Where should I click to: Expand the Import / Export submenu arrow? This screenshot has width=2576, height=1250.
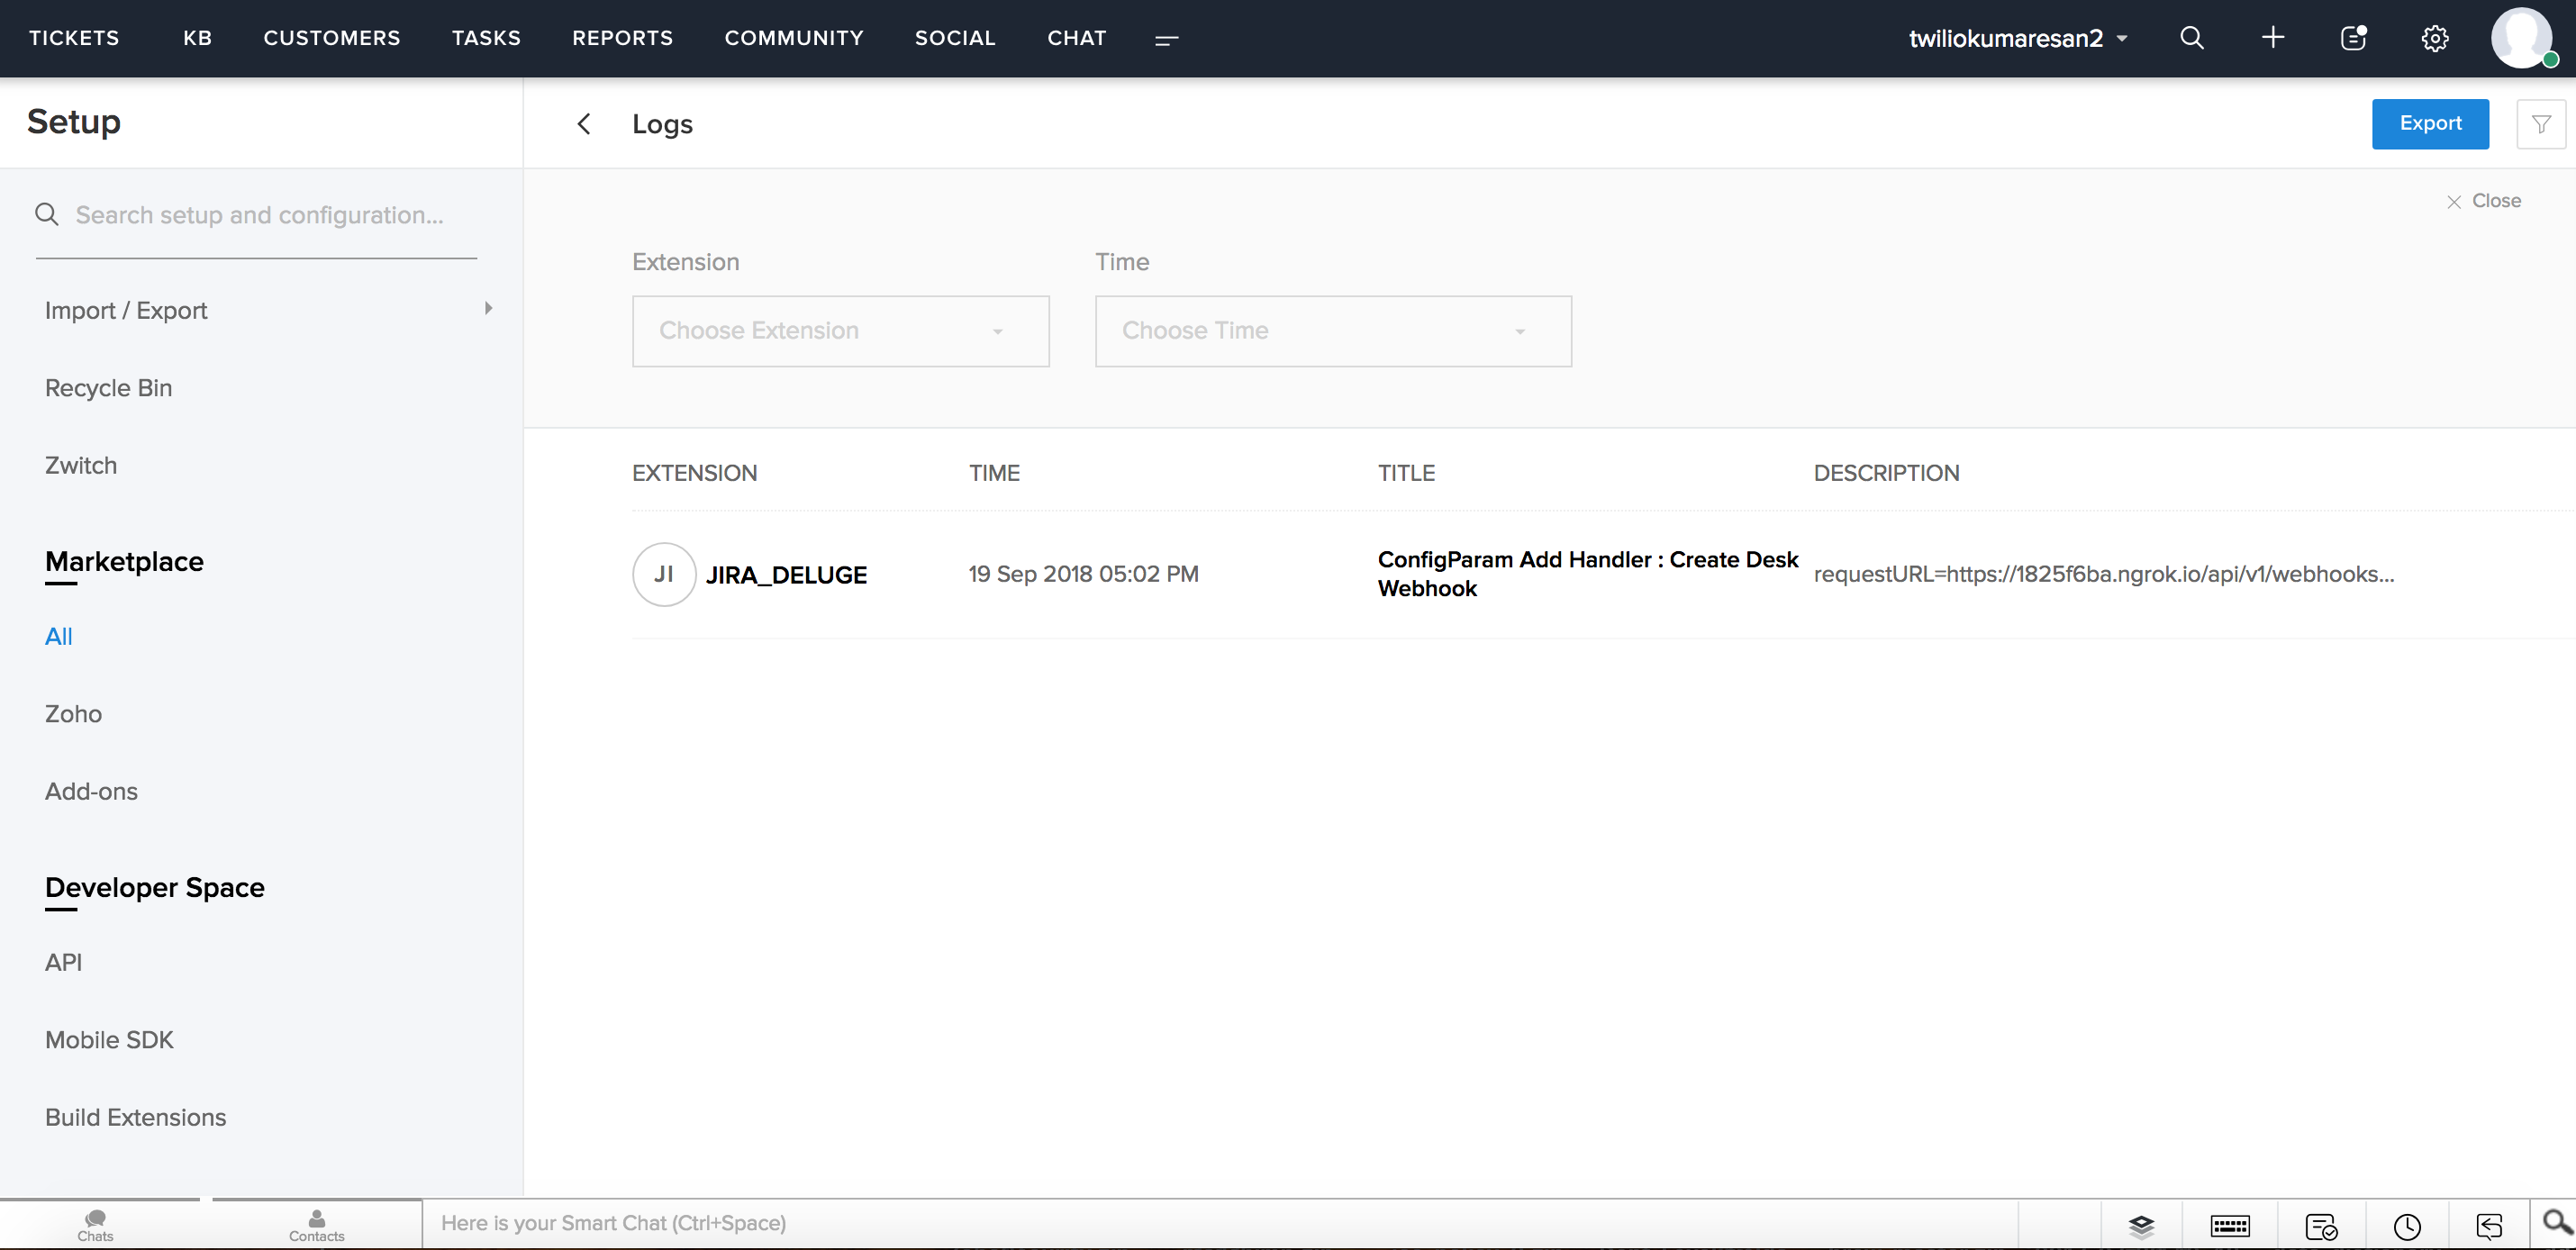click(x=488, y=309)
